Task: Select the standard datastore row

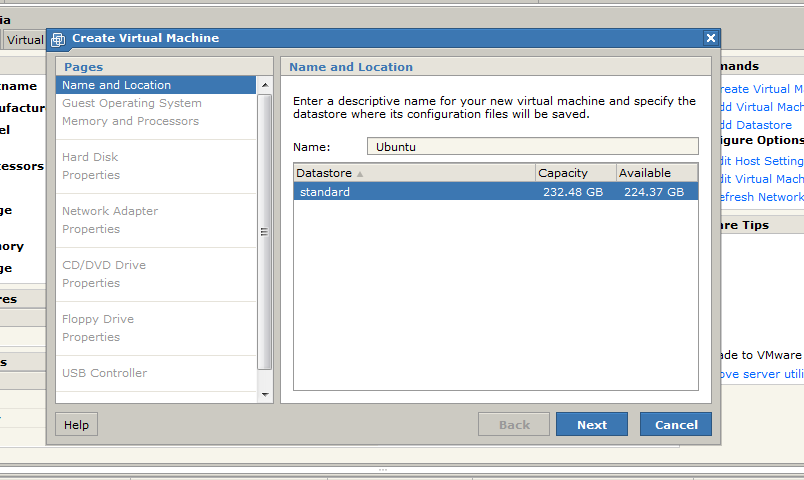Action: pyautogui.click(x=495, y=191)
